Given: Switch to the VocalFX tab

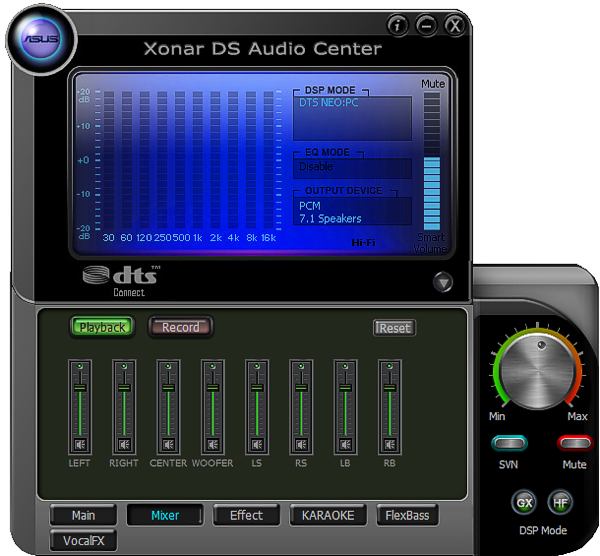Looking at the screenshot, I should pos(83,540).
